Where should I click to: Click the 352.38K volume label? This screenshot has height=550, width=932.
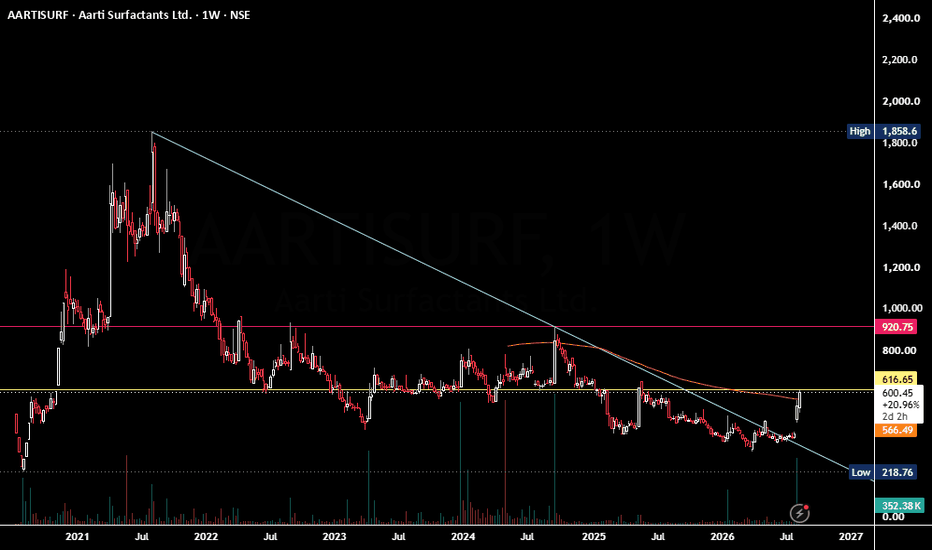[900, 506]
